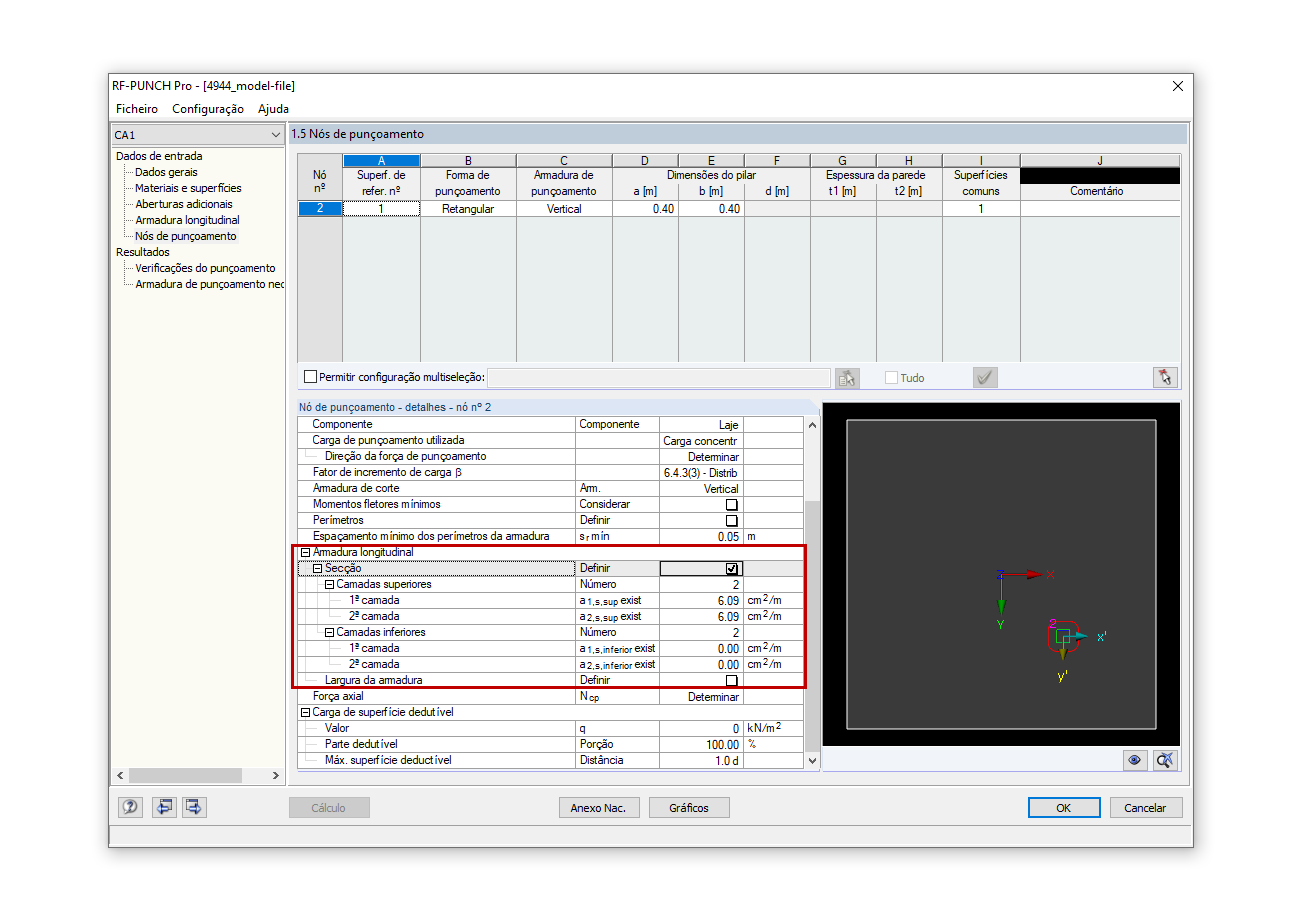
Task: Click 2ª camada value under Camadas inferiores
Action: click(x=701, y=665)
